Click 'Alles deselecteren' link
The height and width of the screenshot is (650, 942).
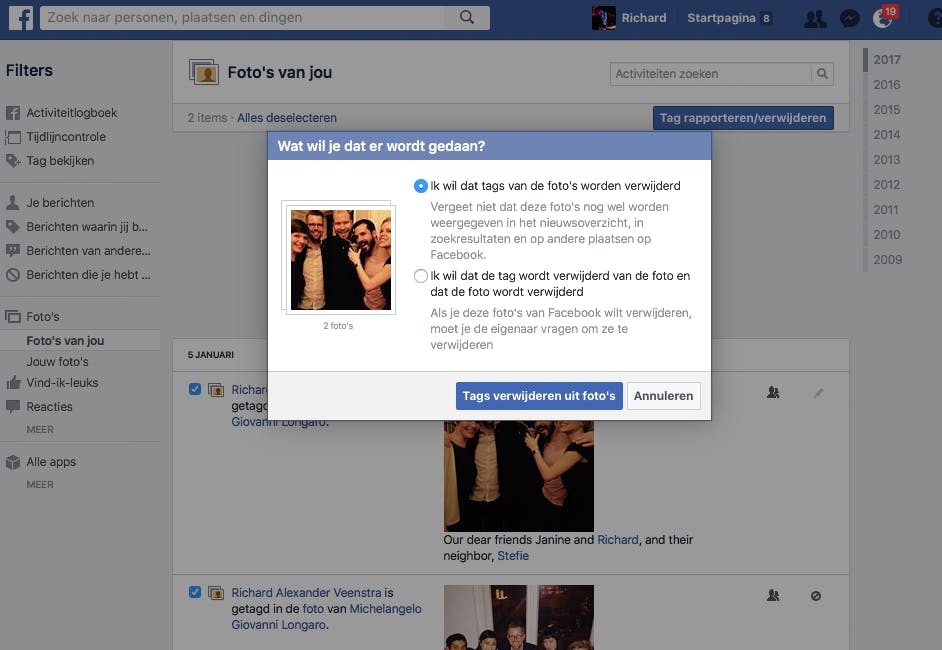pos(287,118)
